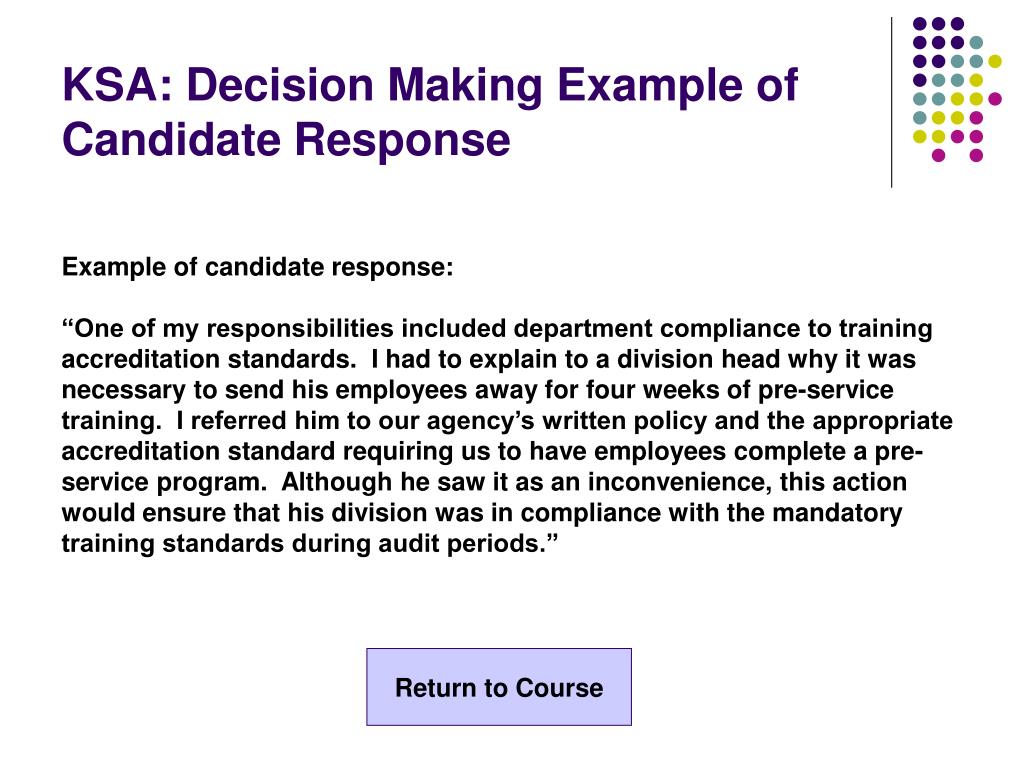Image resolution: width=1024 pixels, height=768 pixels.
Task: Click the Return to Course button
Action: click(499, 687)
